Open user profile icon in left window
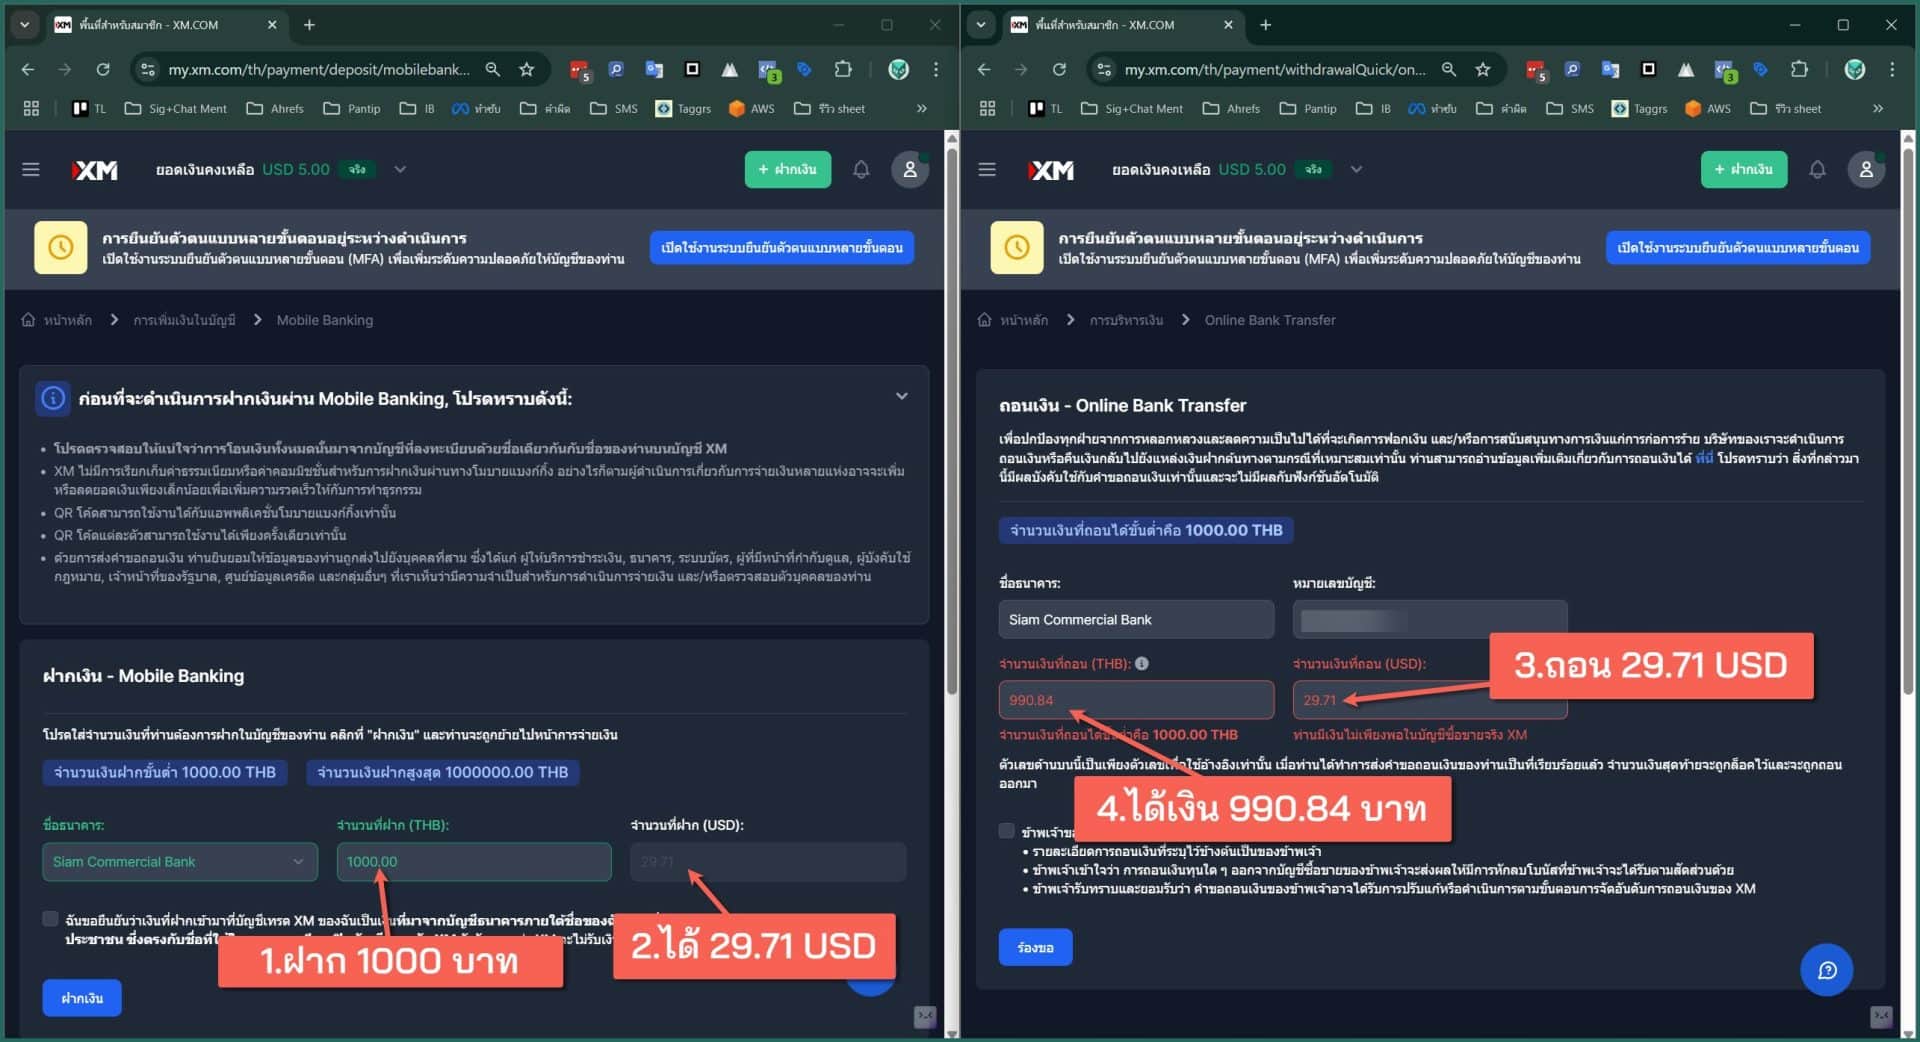 click(x=910, y=170)
